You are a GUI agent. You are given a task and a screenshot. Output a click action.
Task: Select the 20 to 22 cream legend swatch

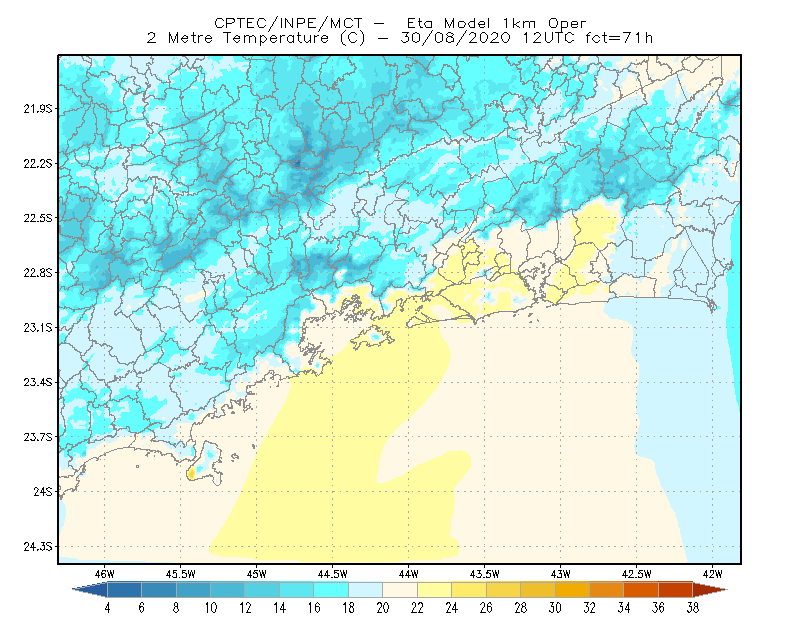coord(400,590)
